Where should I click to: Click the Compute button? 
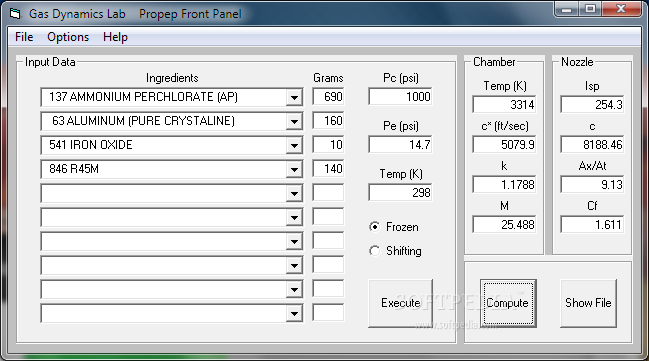tap(508, 303)
